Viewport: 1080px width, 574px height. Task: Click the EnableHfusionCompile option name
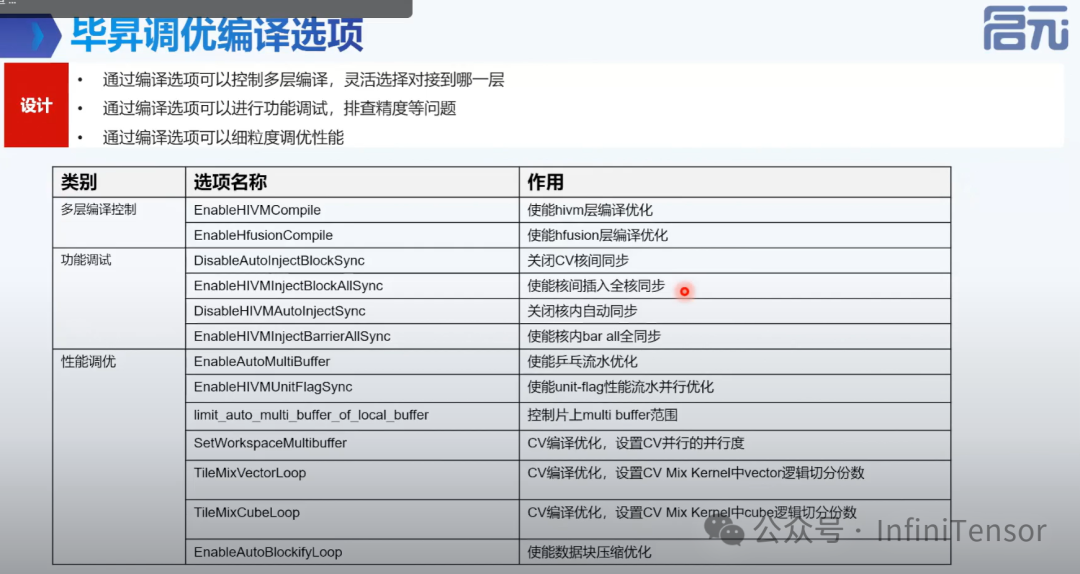point(263,236)
